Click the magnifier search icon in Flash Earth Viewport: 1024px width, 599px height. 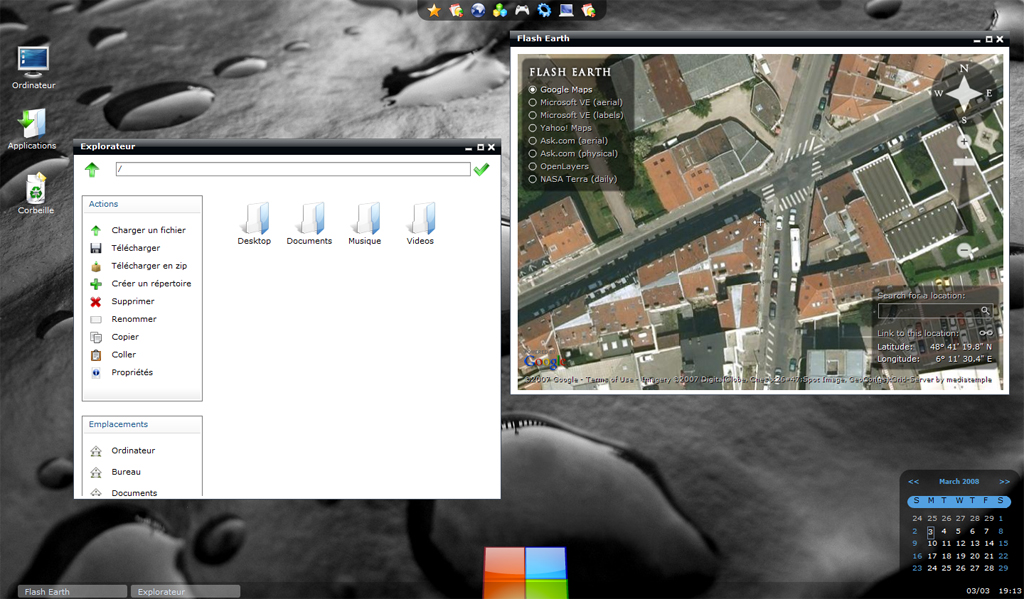click(x=985, y=311)
